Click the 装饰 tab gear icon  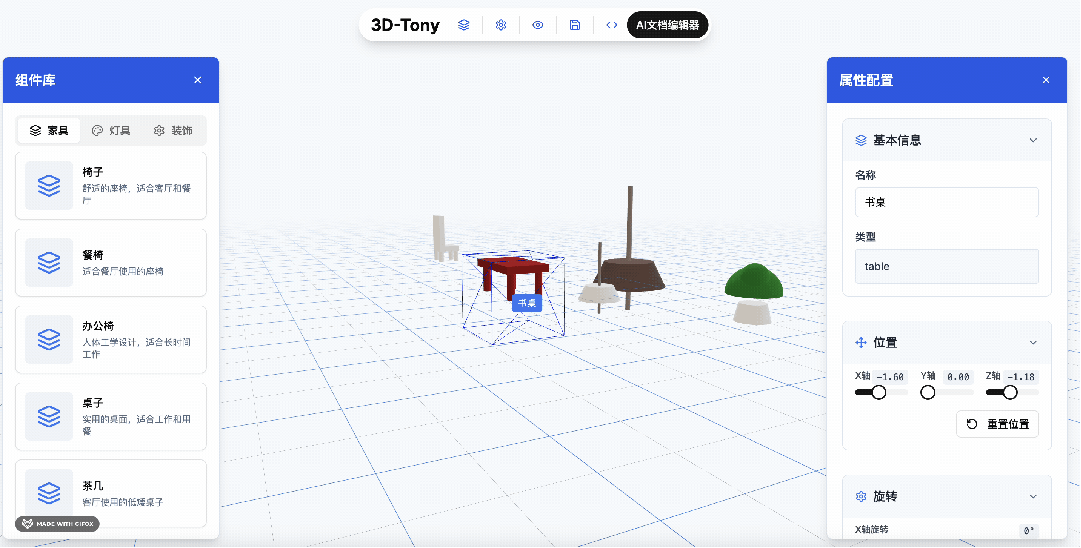click(x=159, y=130)
